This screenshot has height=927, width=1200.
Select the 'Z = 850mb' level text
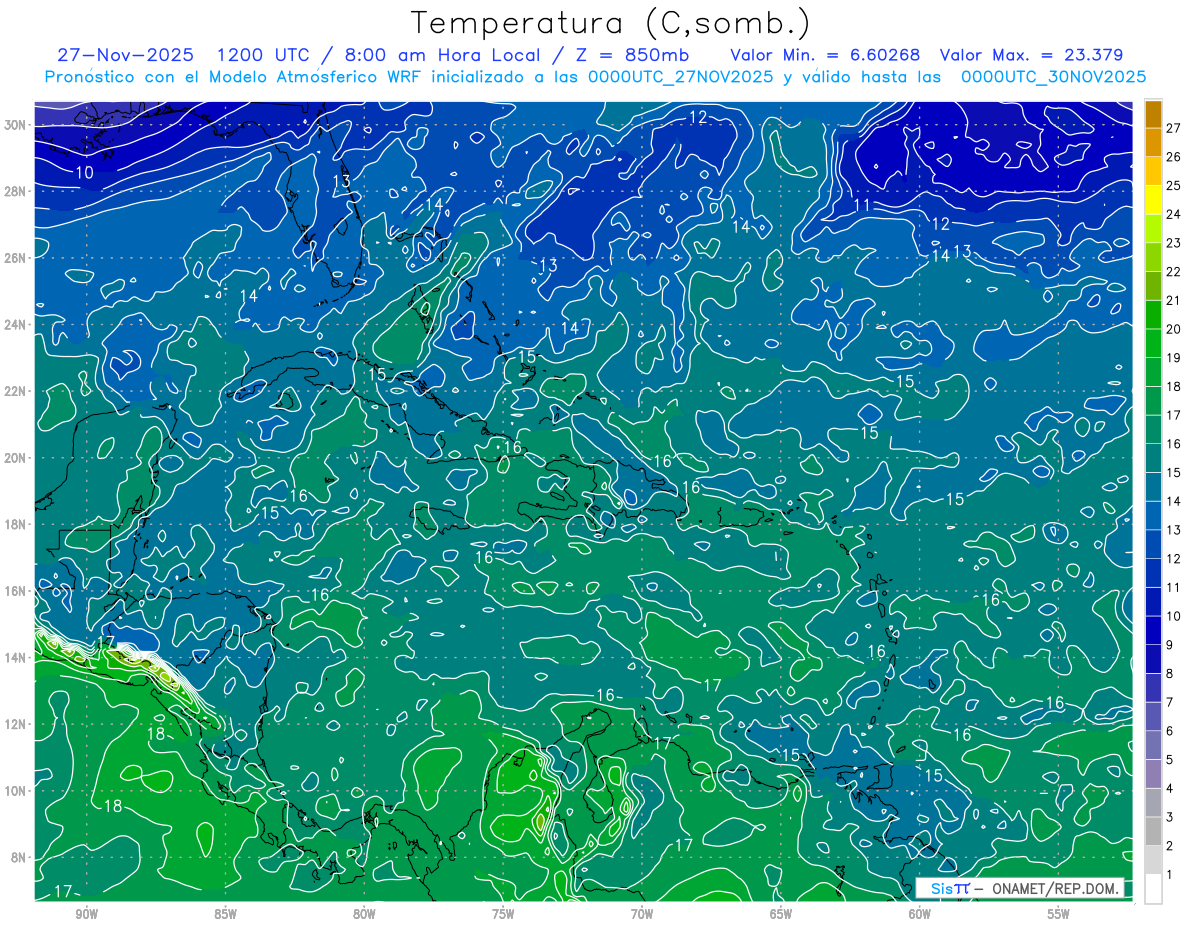tap(633, 55)
